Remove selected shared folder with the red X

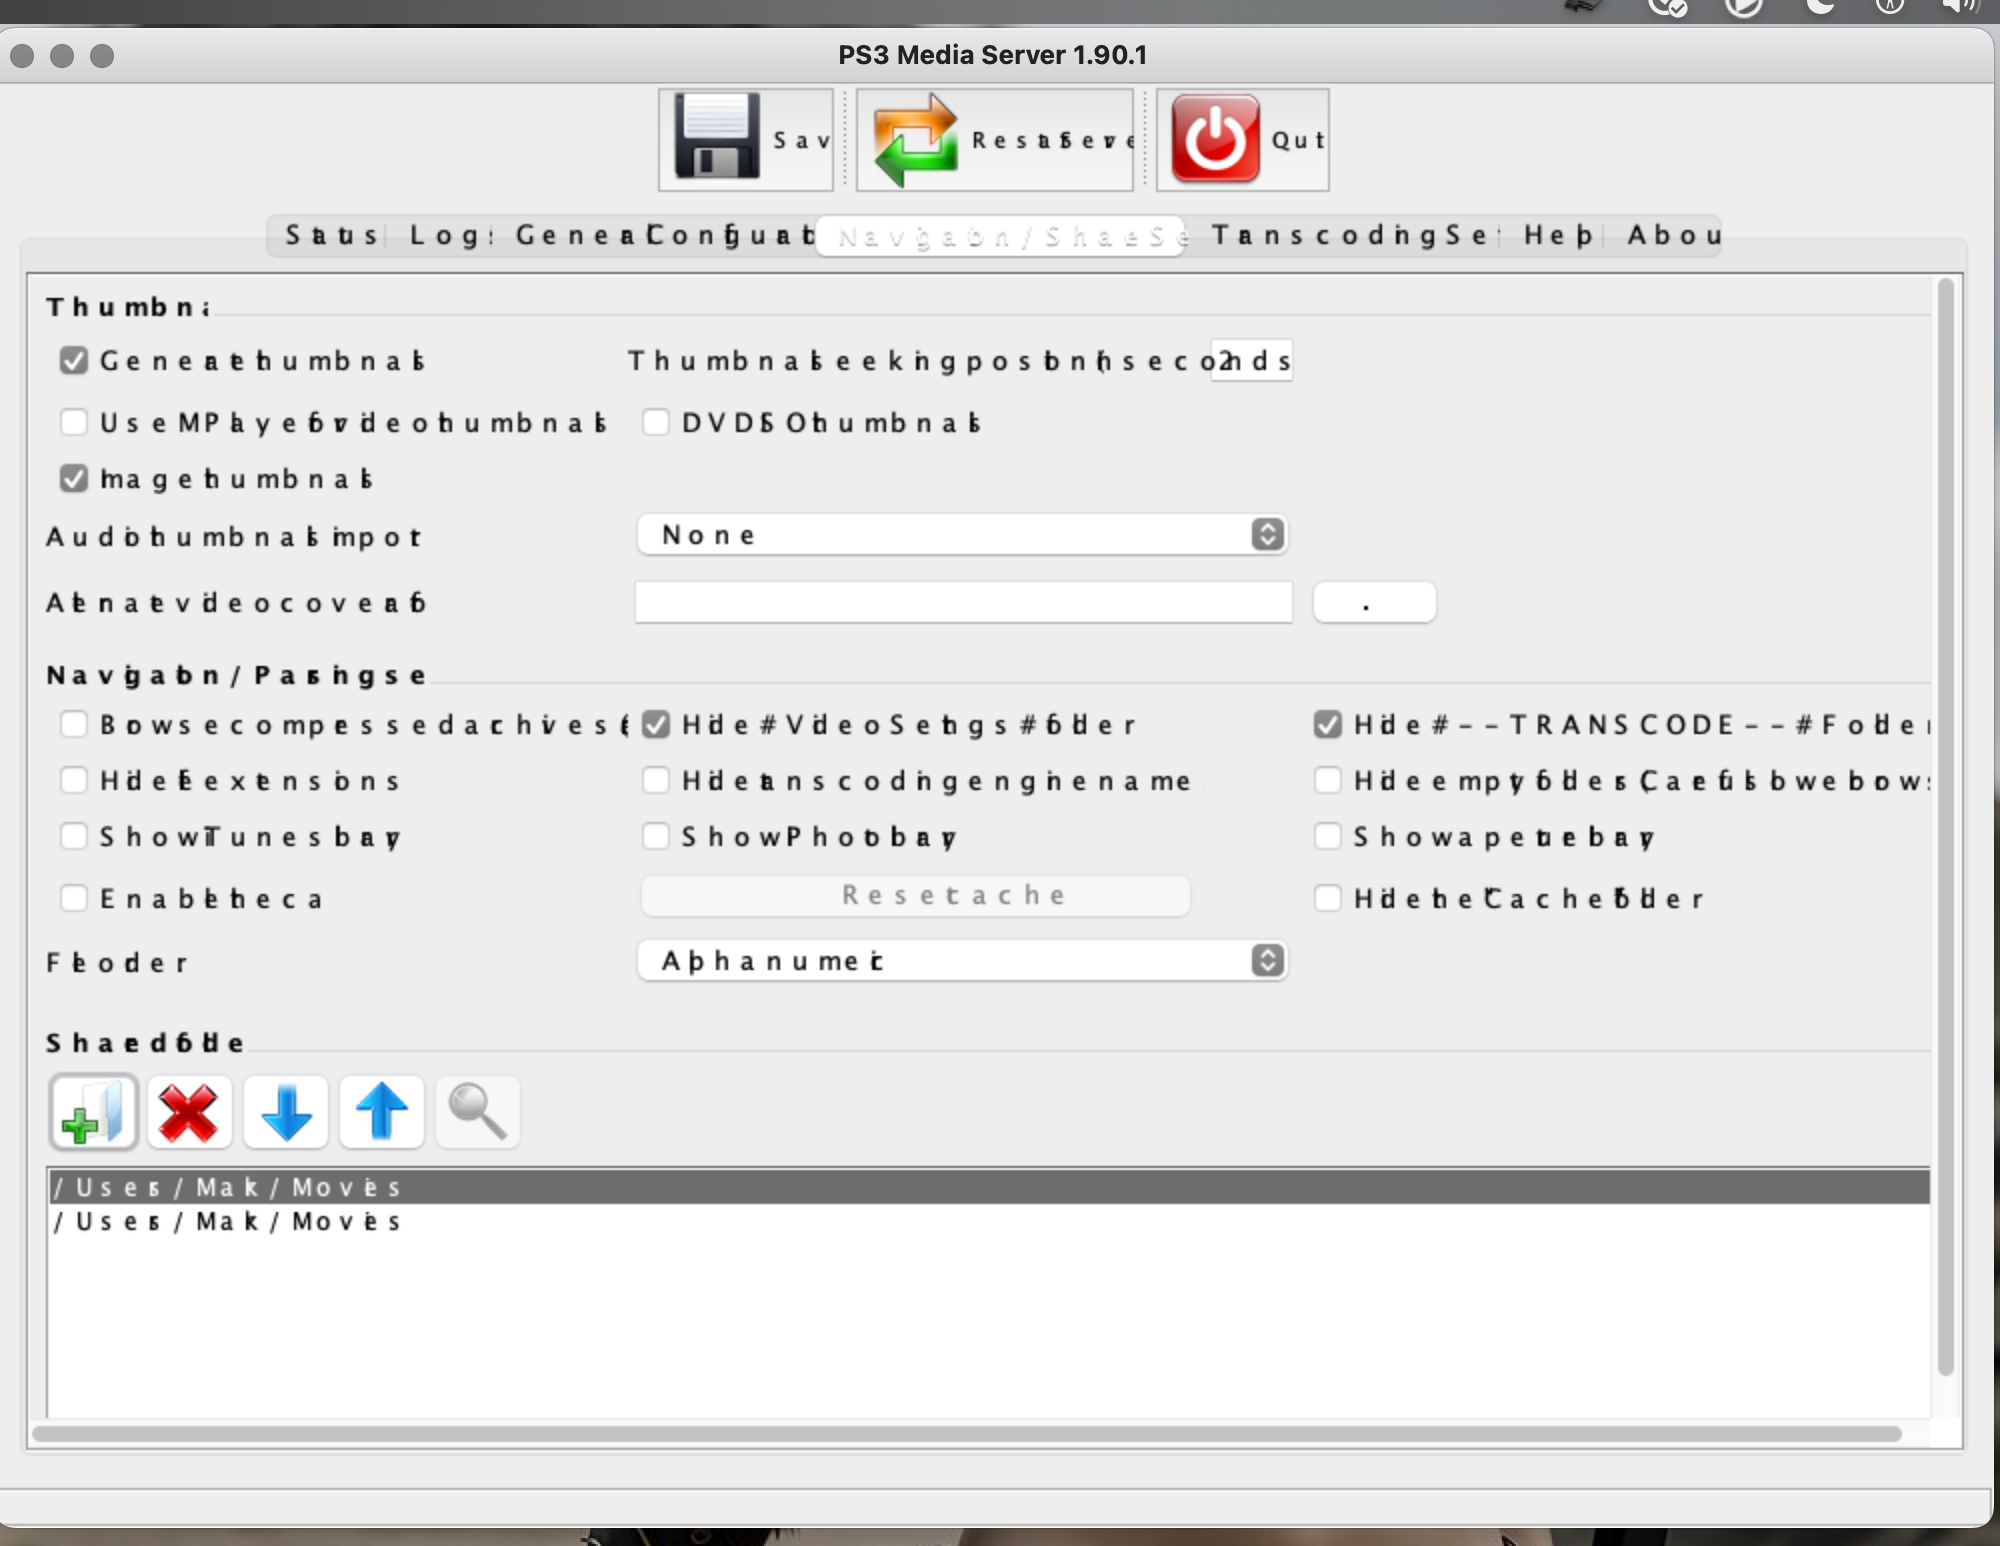pos(189,1112)
